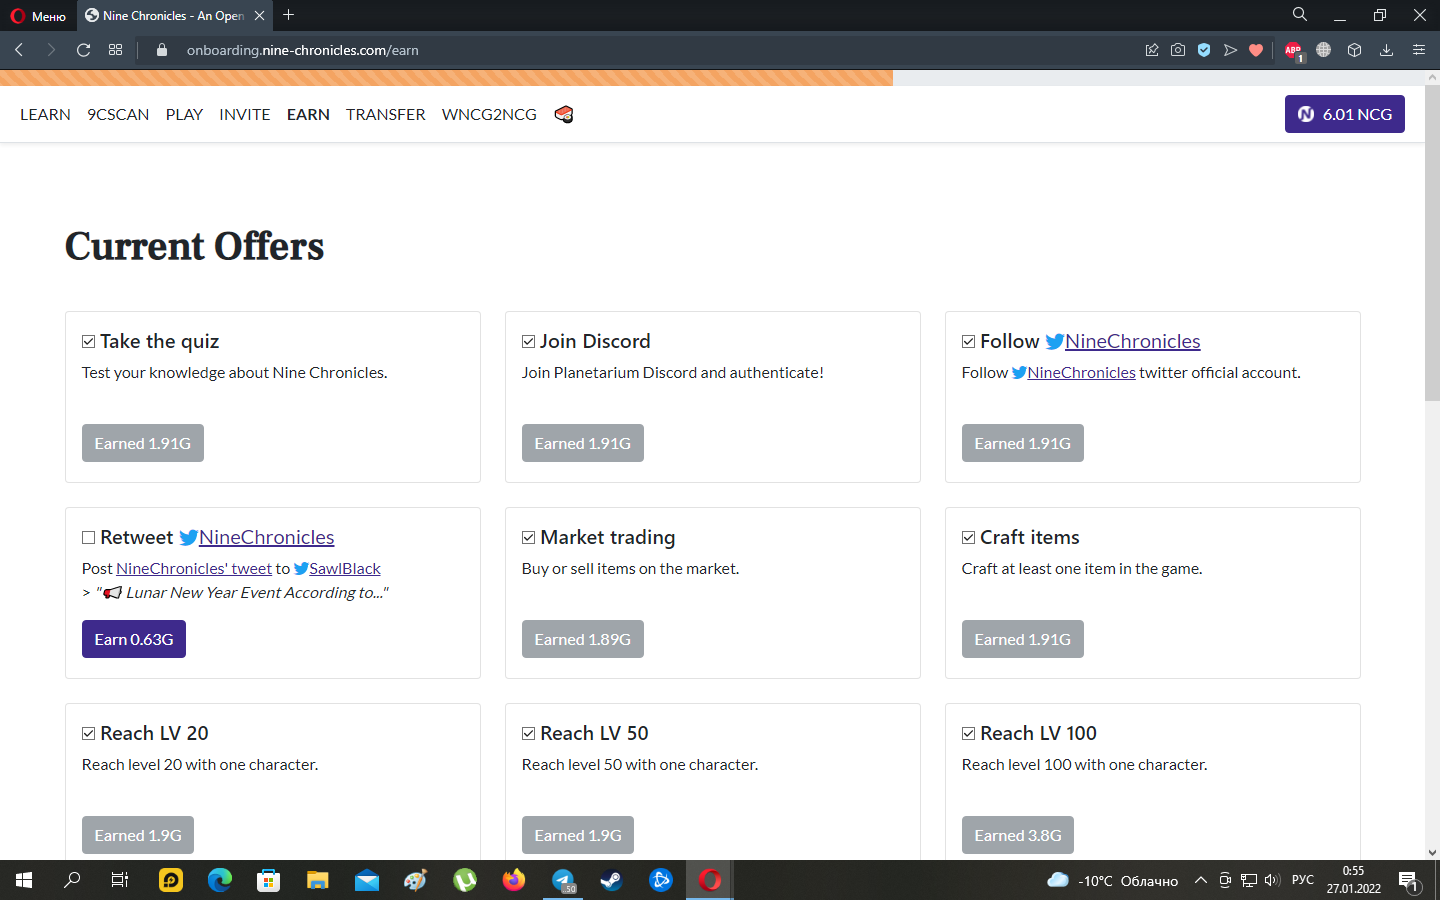This screenshot has height=900, width=1440.
Task: Click Earned 1.91G under Join Discord
Action: tap(583, 443)
